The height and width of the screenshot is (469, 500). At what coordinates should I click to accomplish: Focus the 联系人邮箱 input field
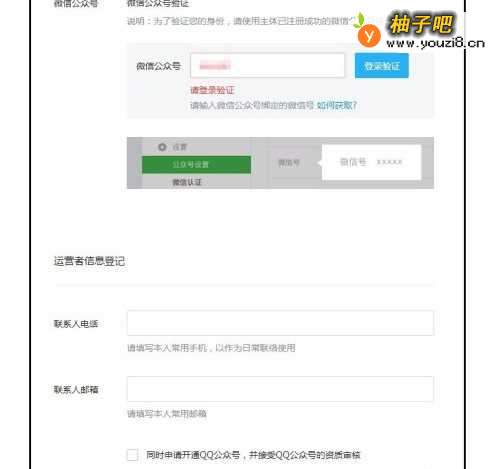pos(280,389)
